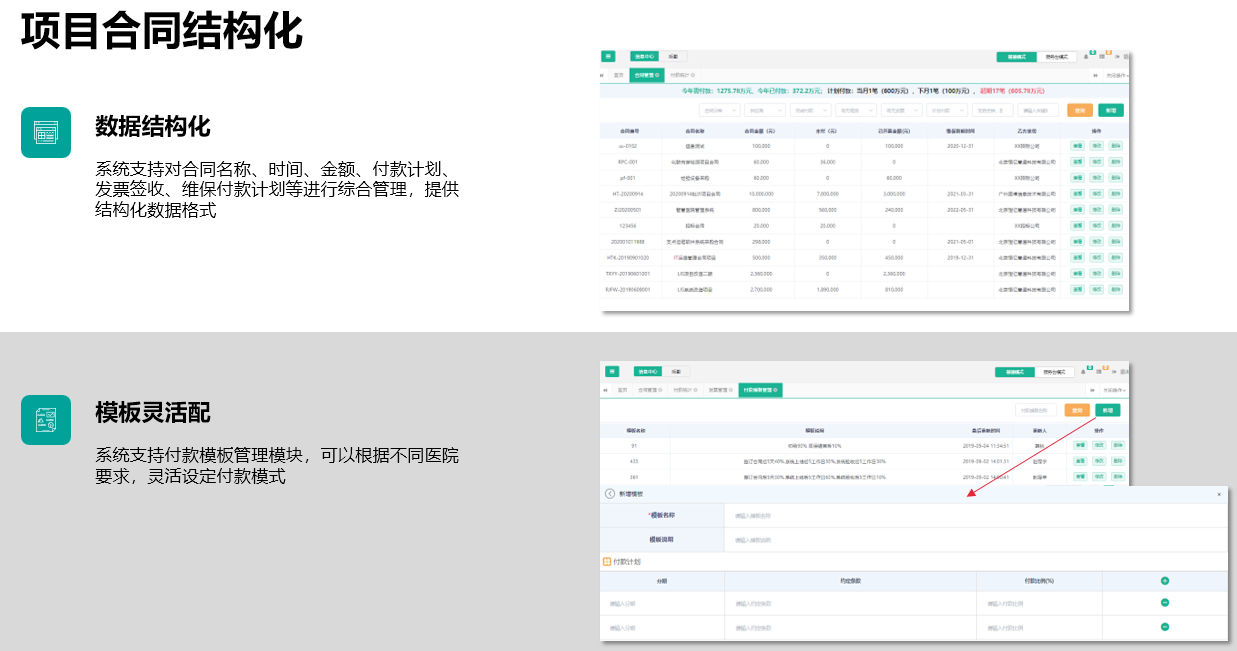Click the orange 付款计划 section icon
The height and width of the screenshot is (651, 1237).
[607, 562]
